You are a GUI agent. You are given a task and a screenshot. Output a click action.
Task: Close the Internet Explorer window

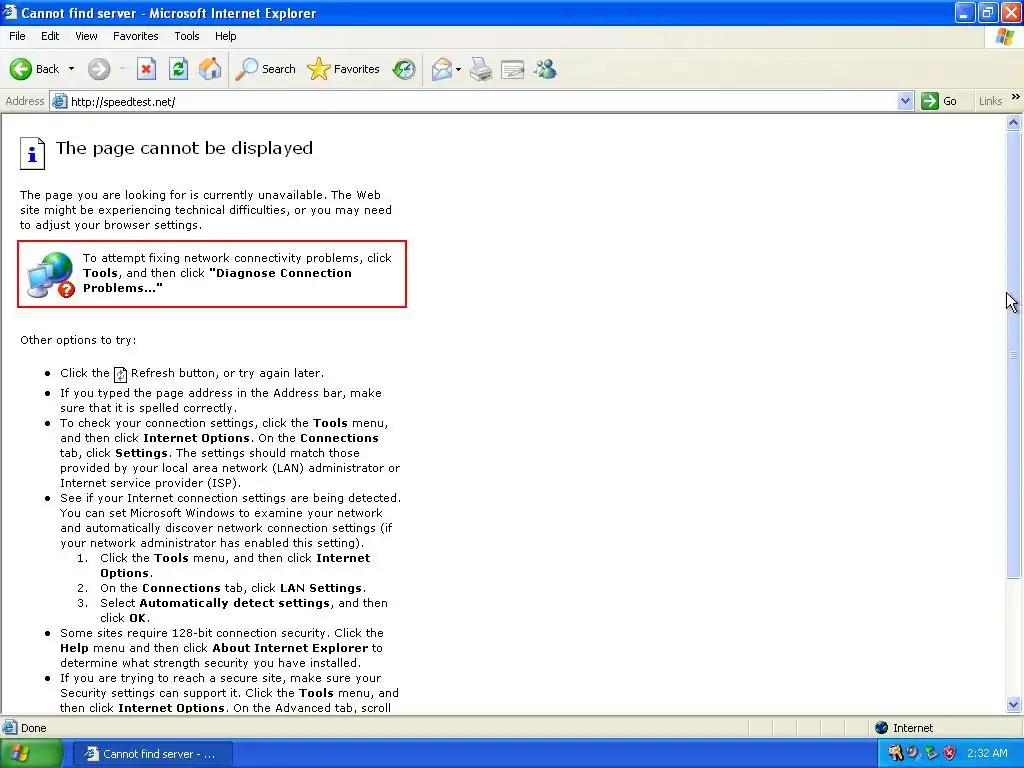click(1011, 12)
